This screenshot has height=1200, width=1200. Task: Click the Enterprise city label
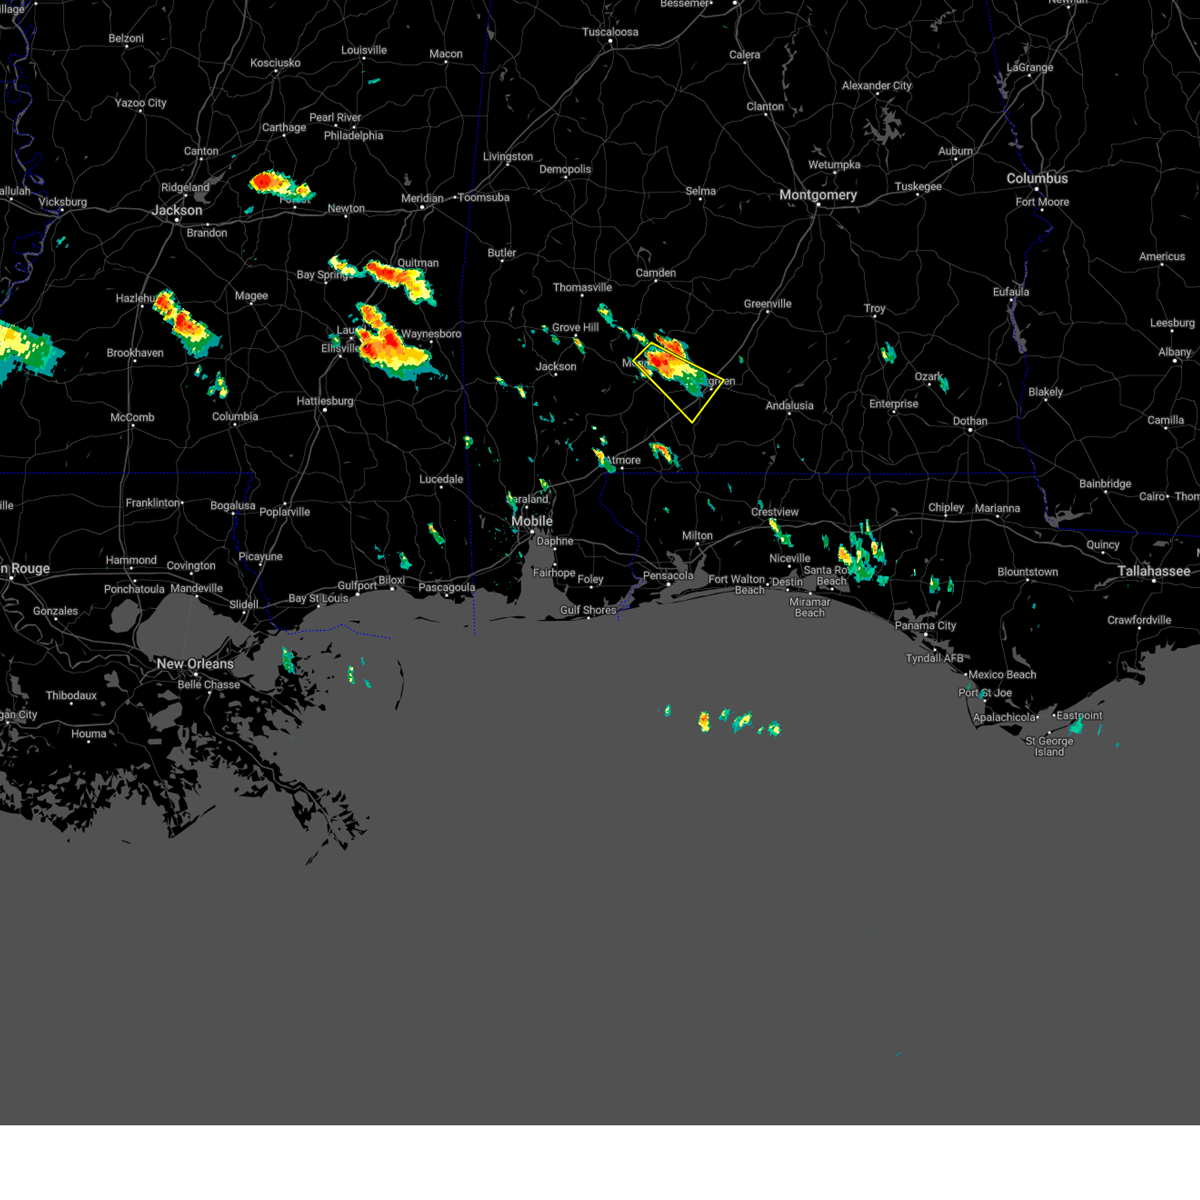click(894, 404)
